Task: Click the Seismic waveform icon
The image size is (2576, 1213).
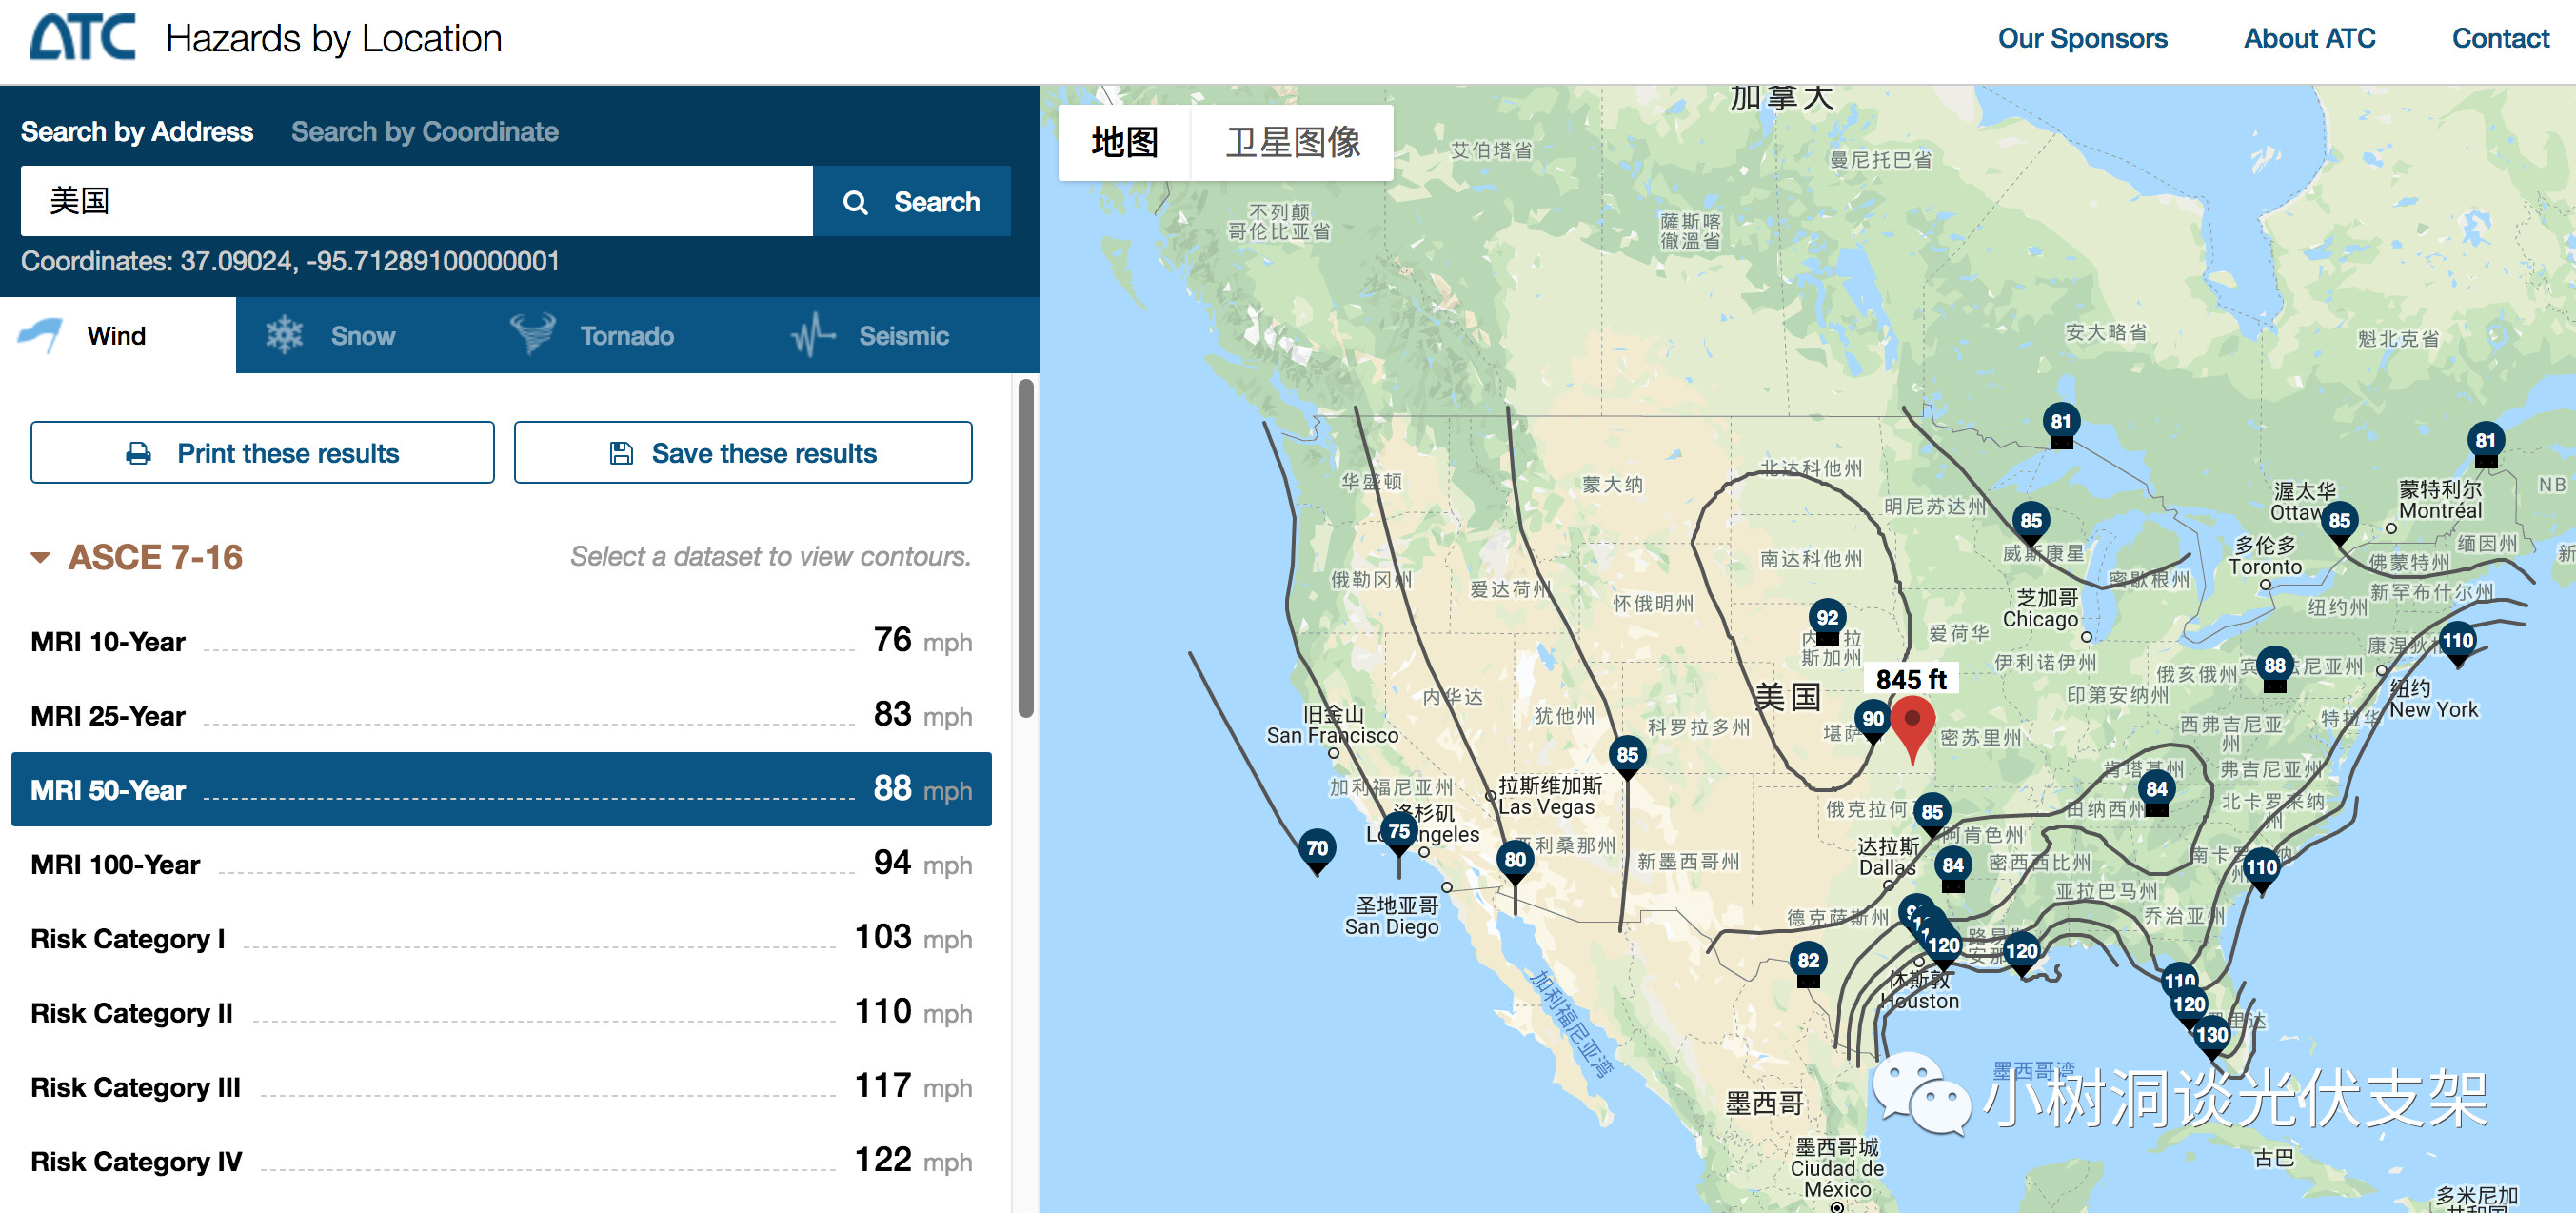Action: [814, 335]
